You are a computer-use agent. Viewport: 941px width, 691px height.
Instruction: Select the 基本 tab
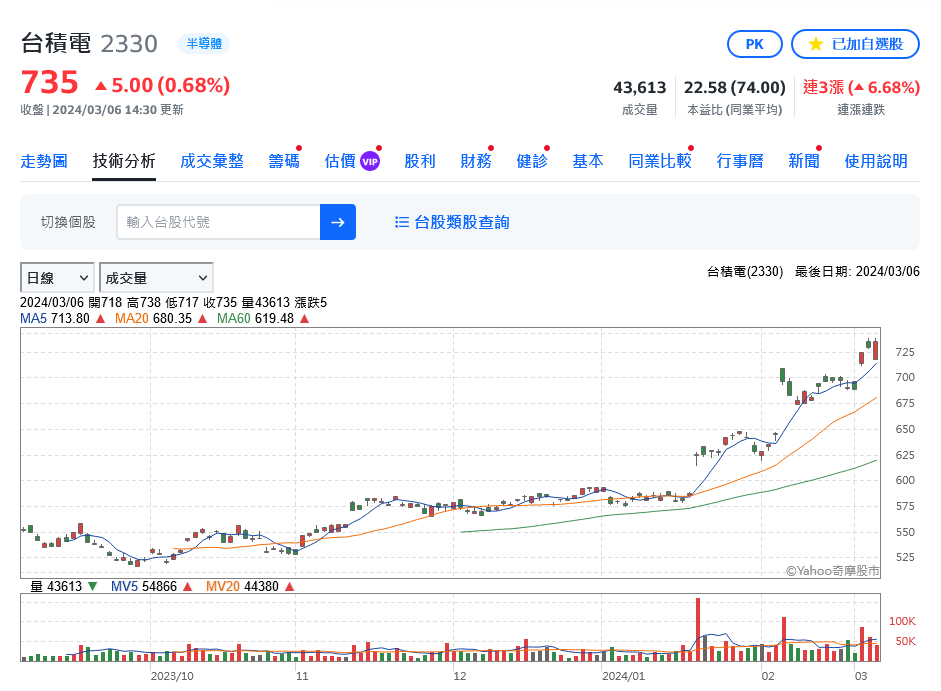click(x=588, y=161)
